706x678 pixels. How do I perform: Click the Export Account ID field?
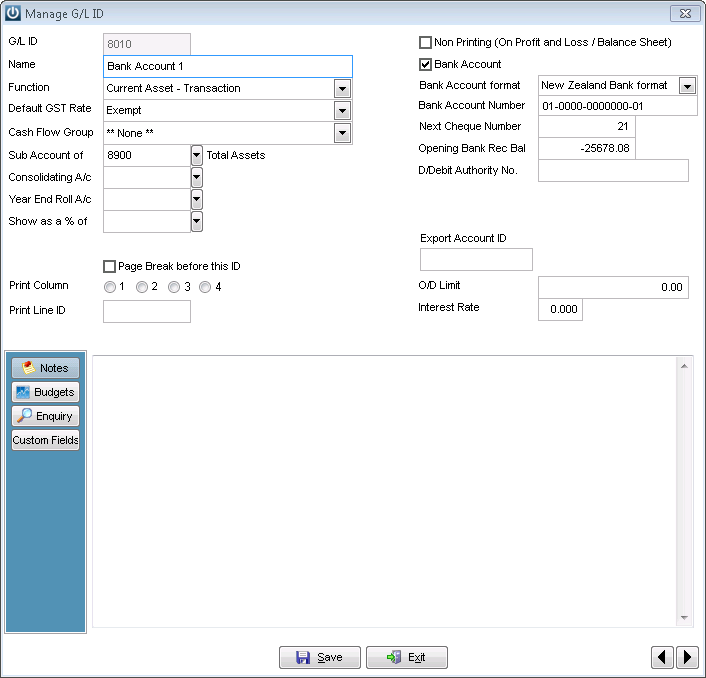(476, 259)
